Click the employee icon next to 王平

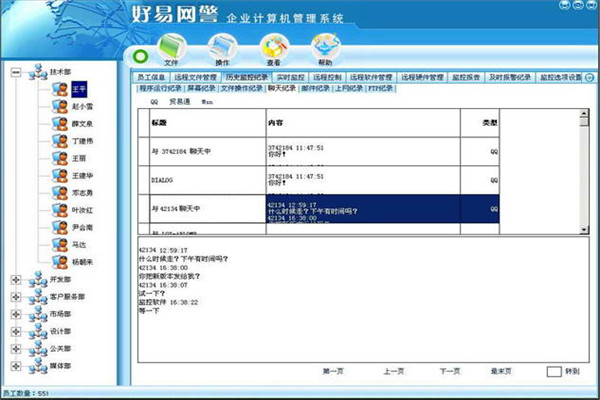[60, 89]
